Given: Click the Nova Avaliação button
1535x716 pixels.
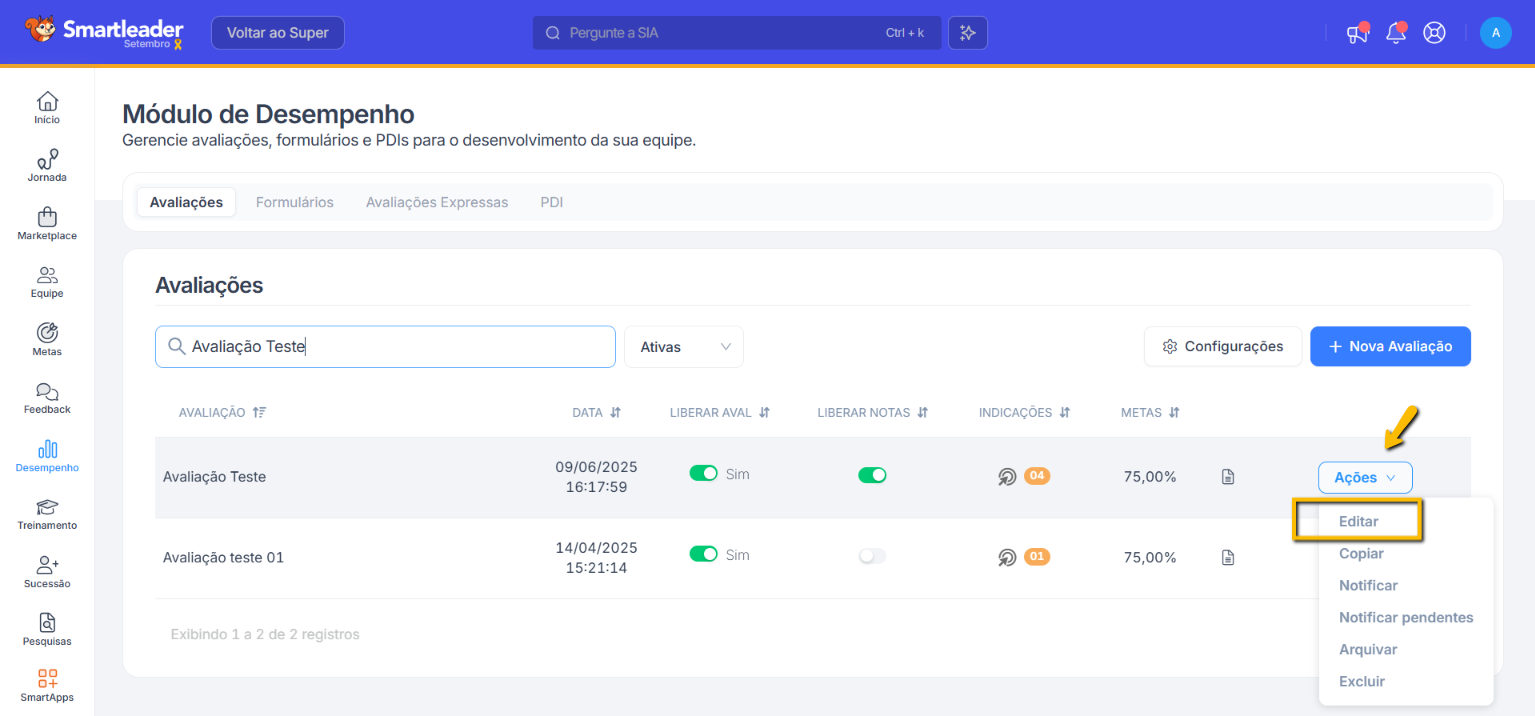Looking at the screenshot, I should point(1390,346).
